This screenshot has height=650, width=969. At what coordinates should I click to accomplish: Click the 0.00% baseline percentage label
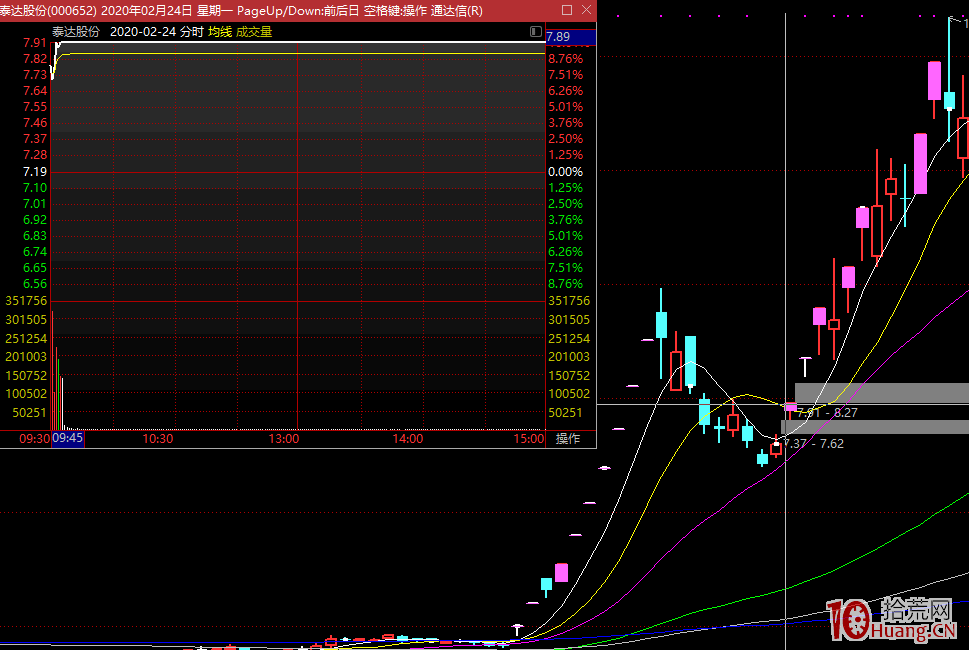(x=565, y=172)
